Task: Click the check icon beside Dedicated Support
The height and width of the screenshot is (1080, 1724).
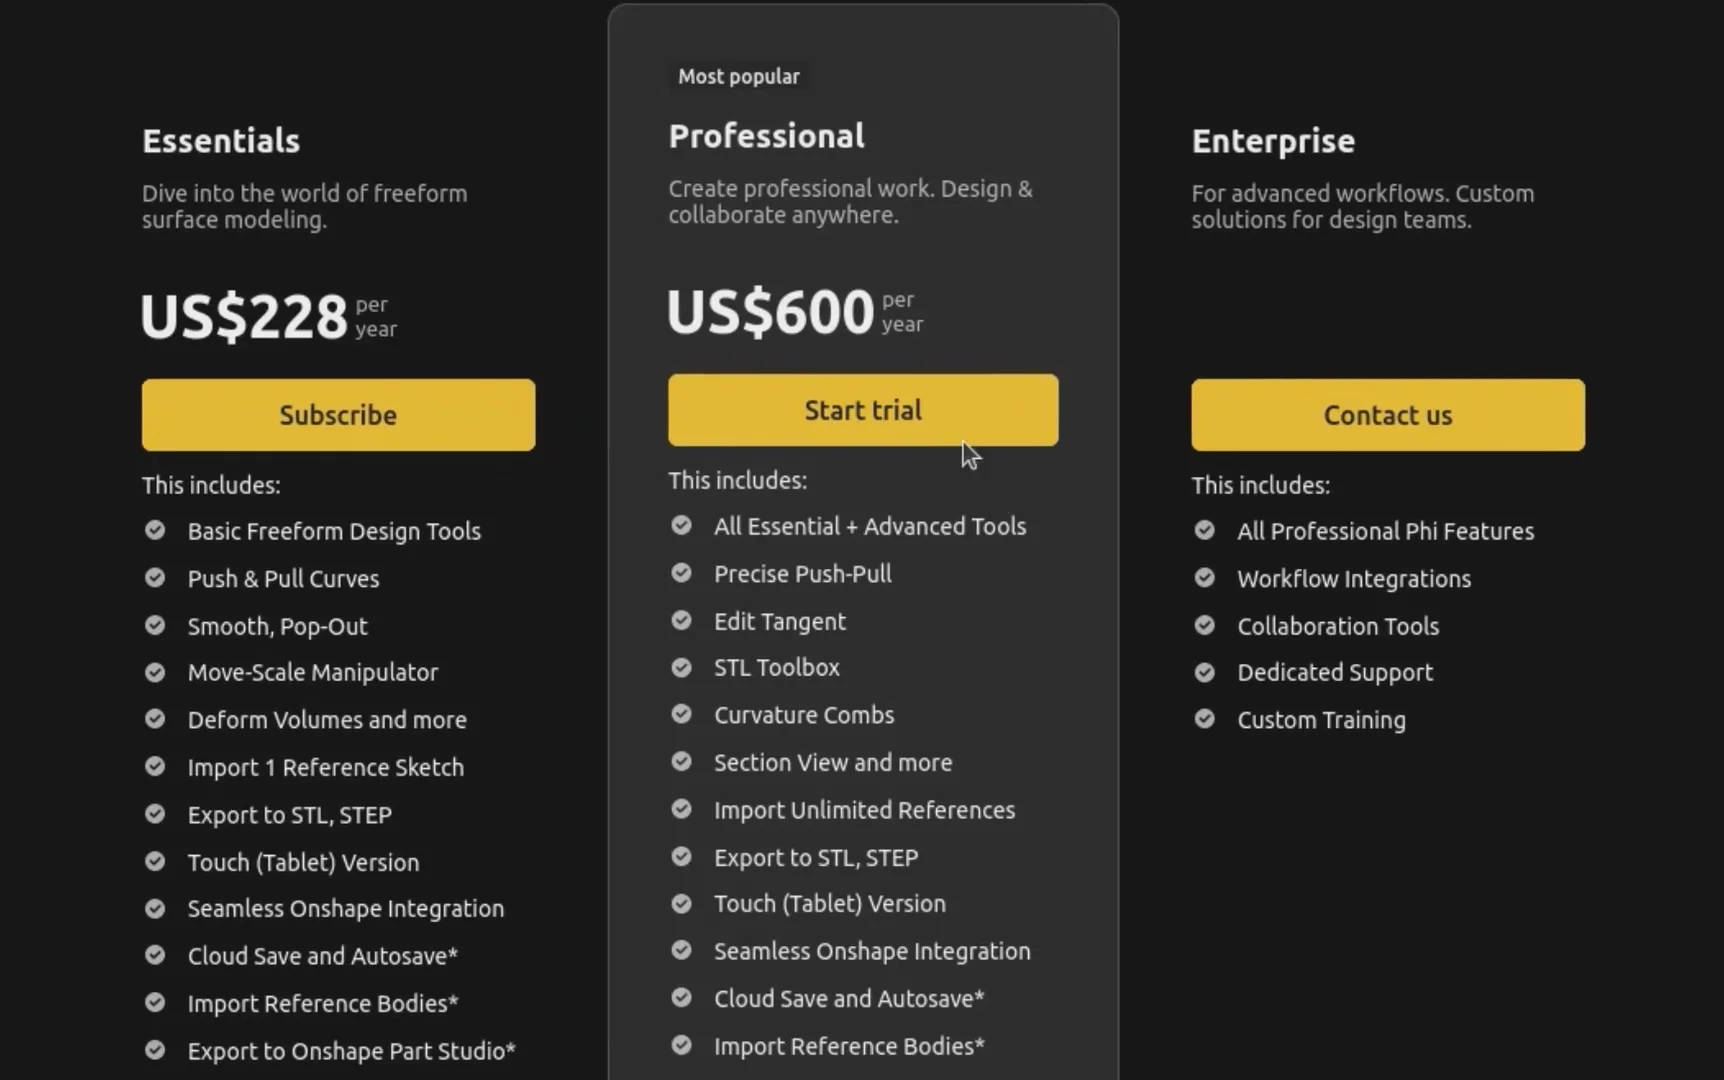Action: click(x=1205, y=672)
